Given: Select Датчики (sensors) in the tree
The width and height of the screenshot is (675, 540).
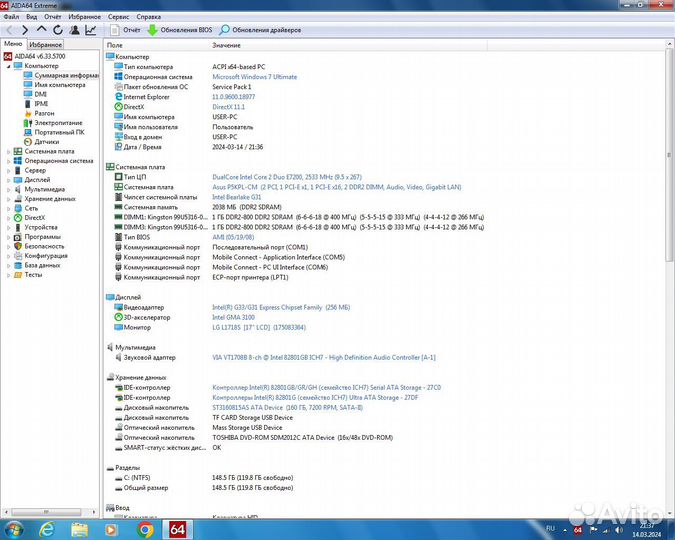Looking at the screenshot, I should pyautogui.click(x=46, y=141).
